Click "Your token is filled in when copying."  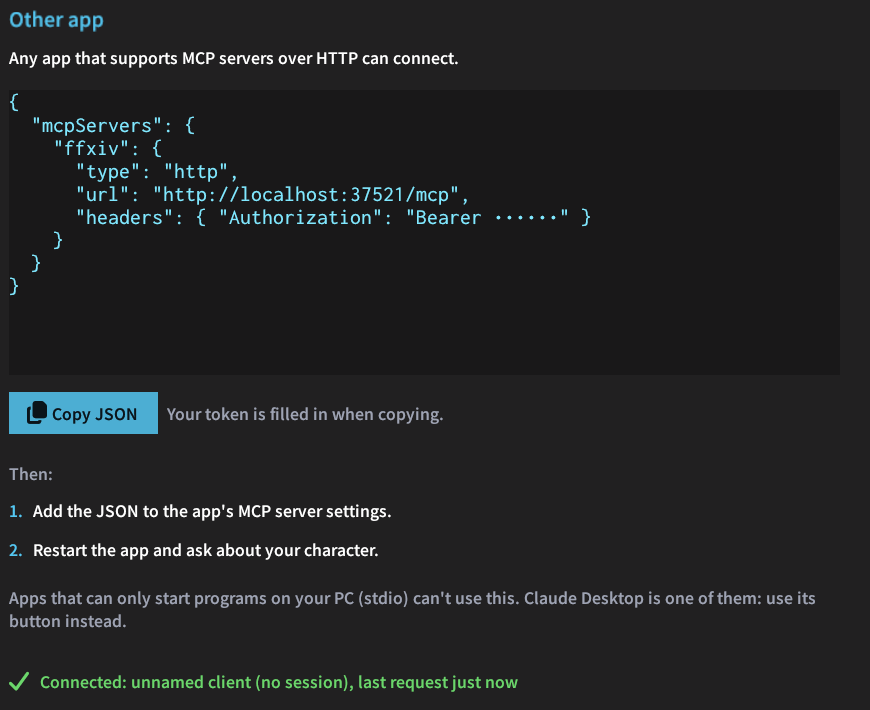pos(305,414)
